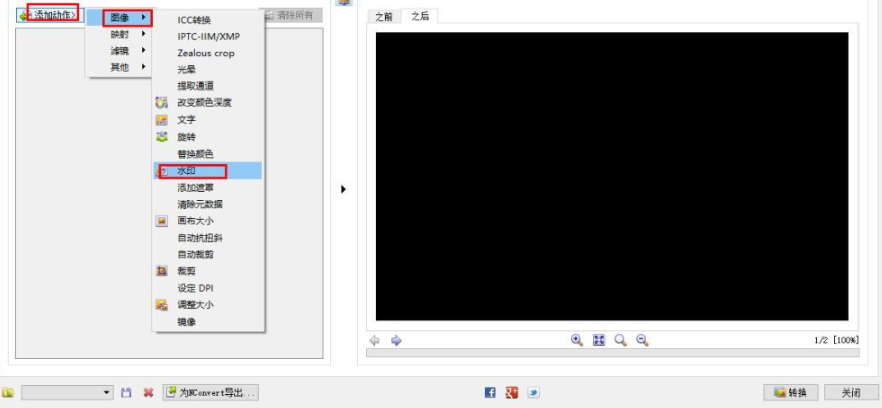882x408 pixels.
Task: Open the script preset dropdown
Action: (x=68, y=392)
